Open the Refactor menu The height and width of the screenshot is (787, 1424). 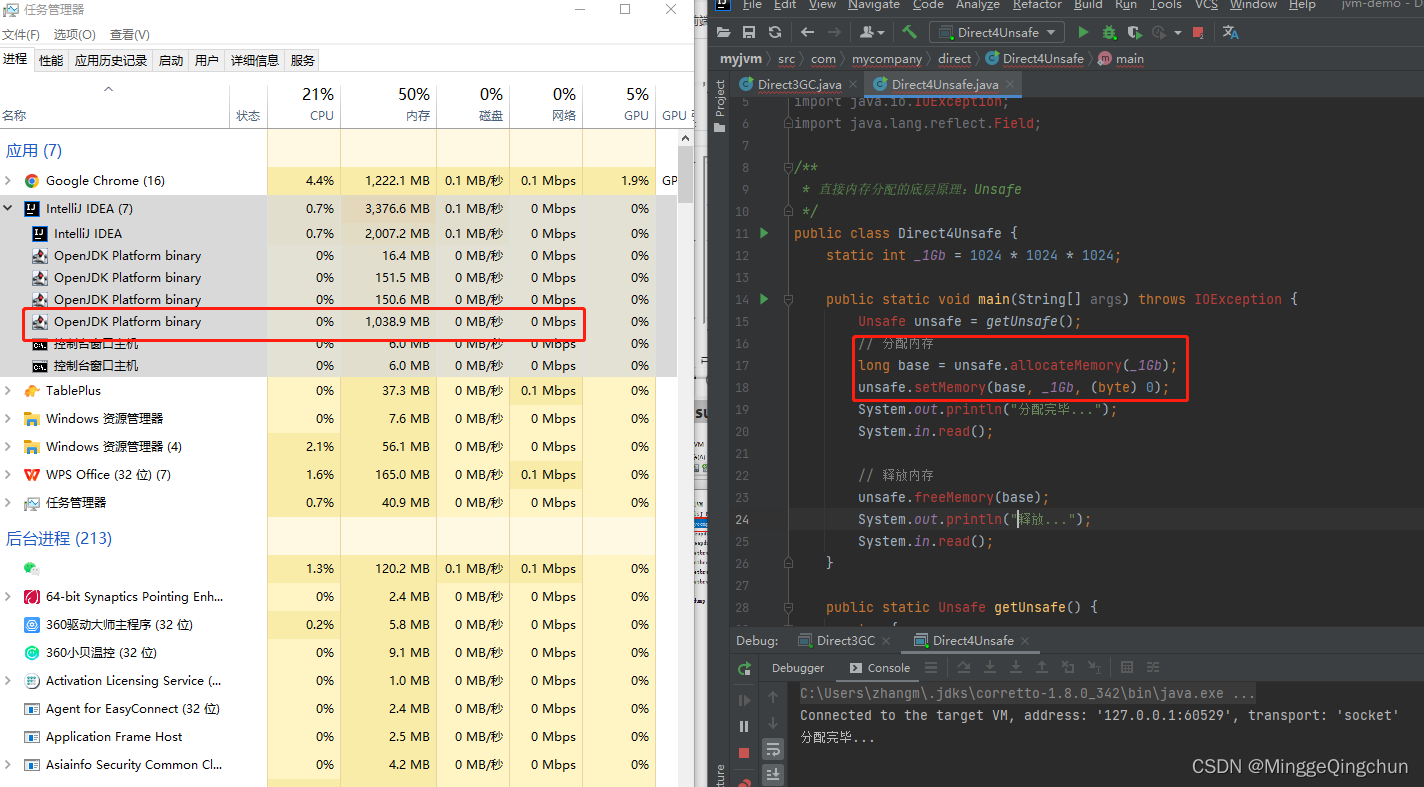click(1037, 5)
